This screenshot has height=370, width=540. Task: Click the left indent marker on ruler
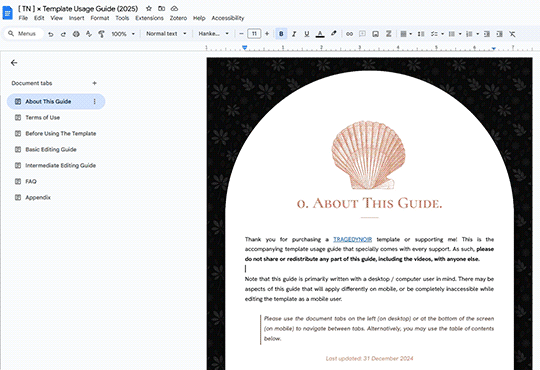click(245, 47)
